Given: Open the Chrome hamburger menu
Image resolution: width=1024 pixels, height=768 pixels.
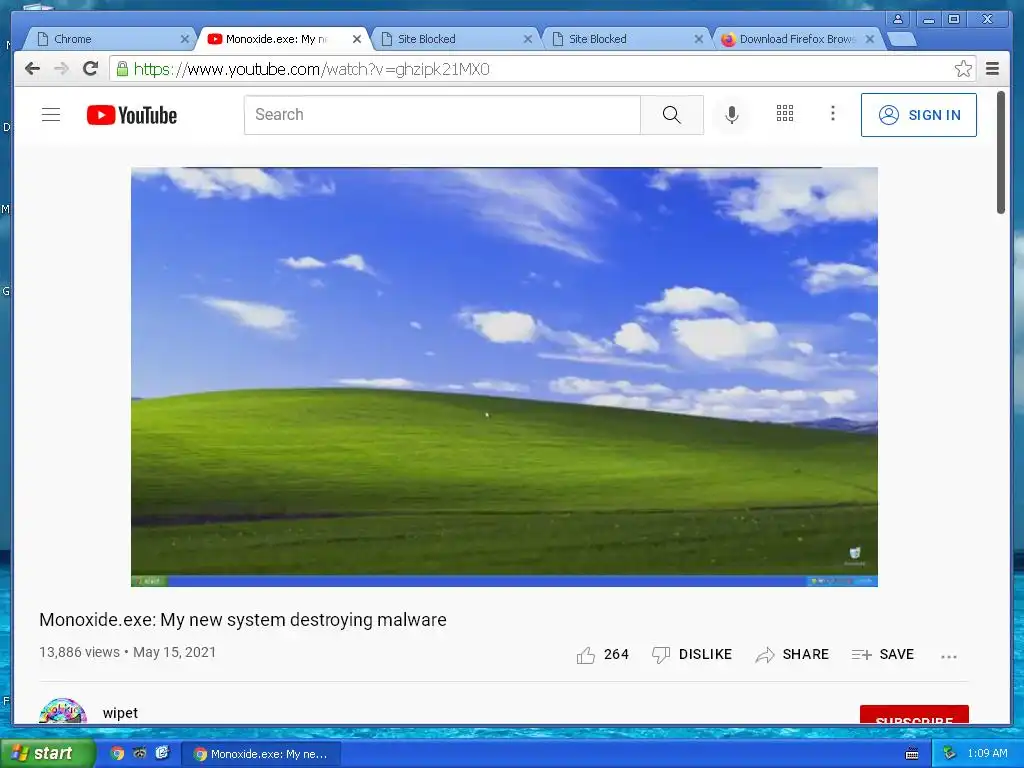Looking at the screenshot, I should 992,69.
